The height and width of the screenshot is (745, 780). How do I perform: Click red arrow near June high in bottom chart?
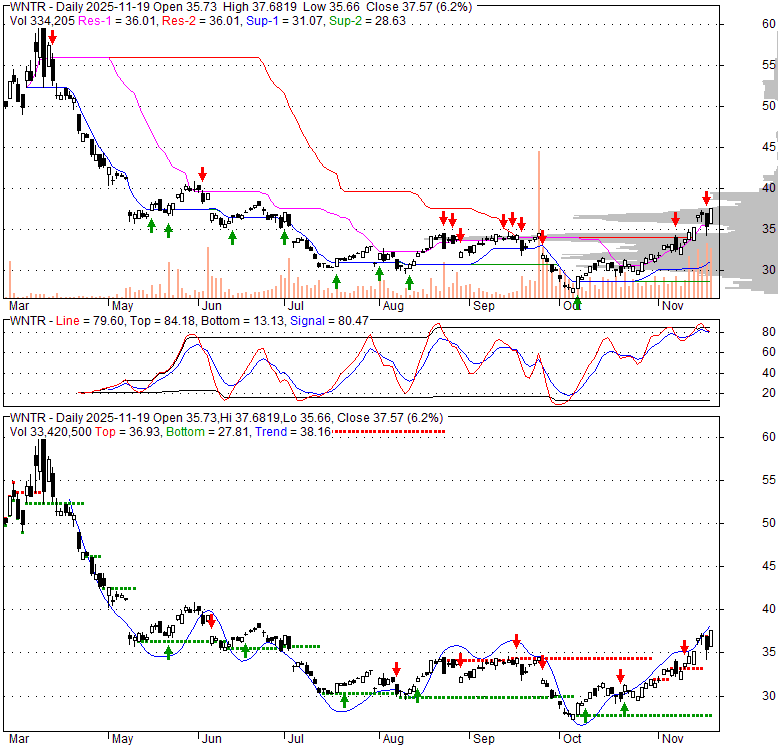click(211, 621)
